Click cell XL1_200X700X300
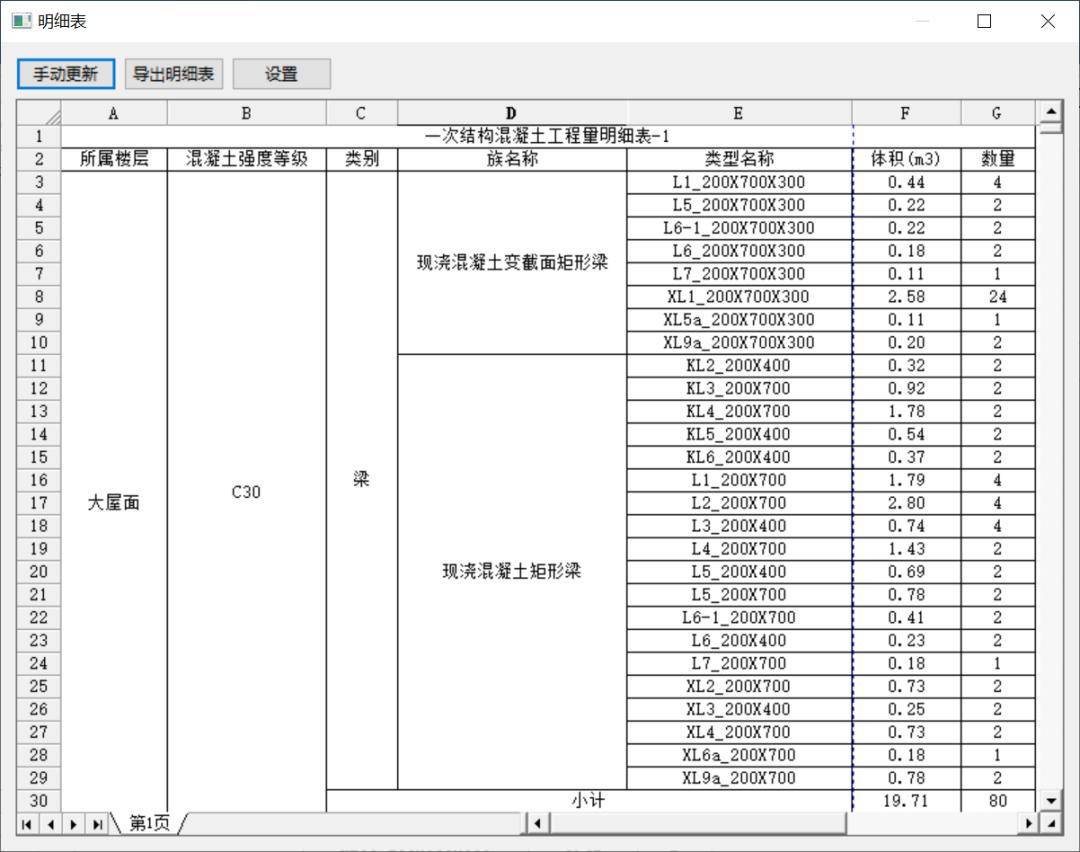 [739, 297]
